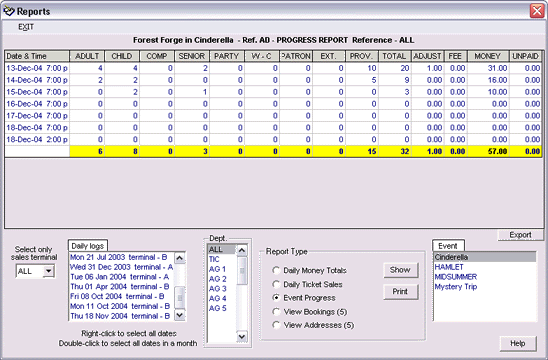This screenshot has width=548, height=360.
Task: Select TIC department
Action: [222, 259]
